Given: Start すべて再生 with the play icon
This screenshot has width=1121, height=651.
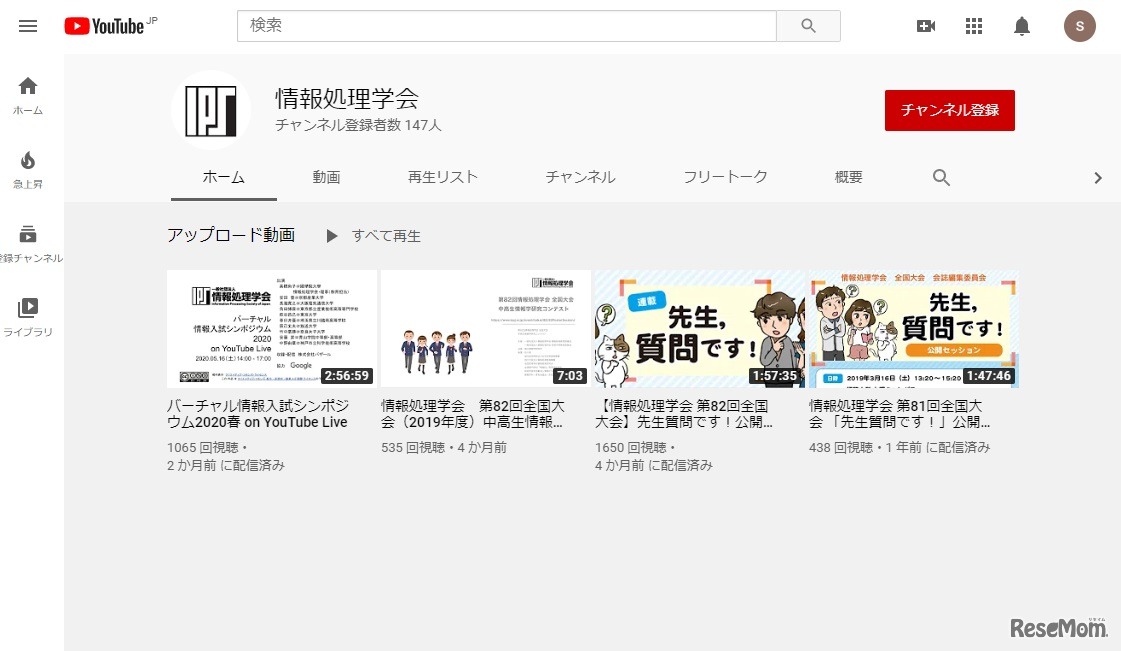Looking at the screenshot, I should [x=332, y=236].
